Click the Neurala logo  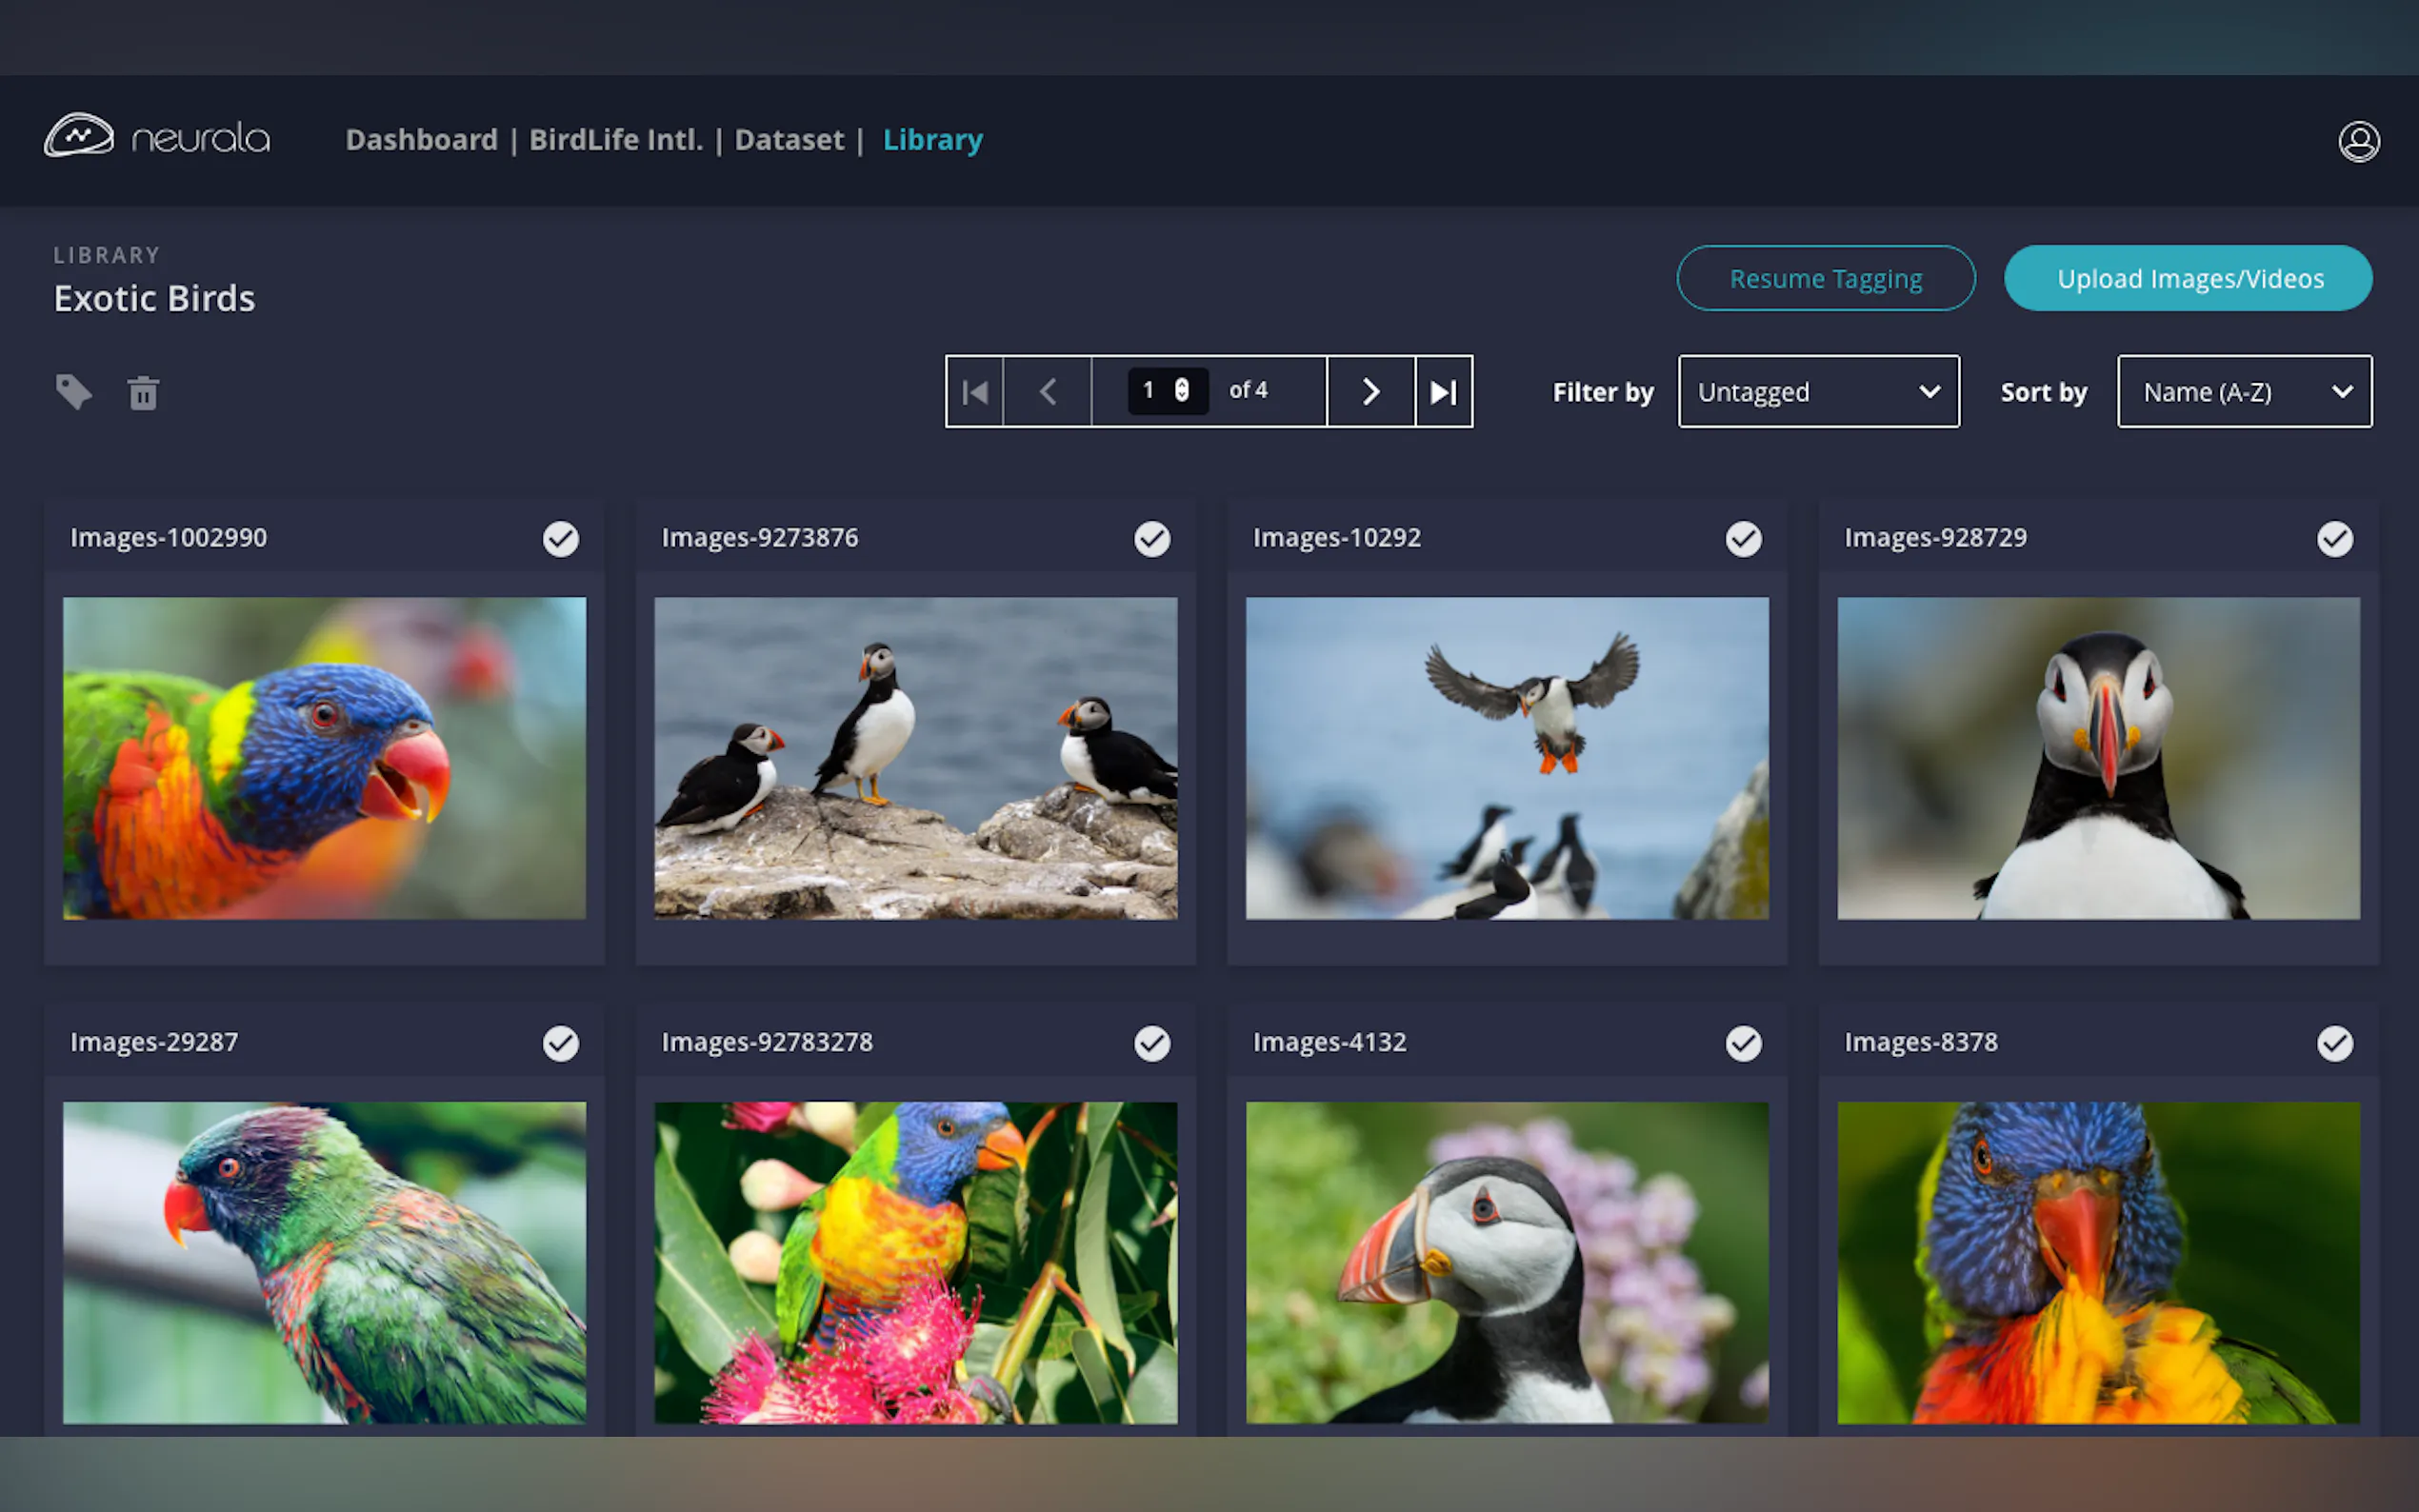(157, 137)
